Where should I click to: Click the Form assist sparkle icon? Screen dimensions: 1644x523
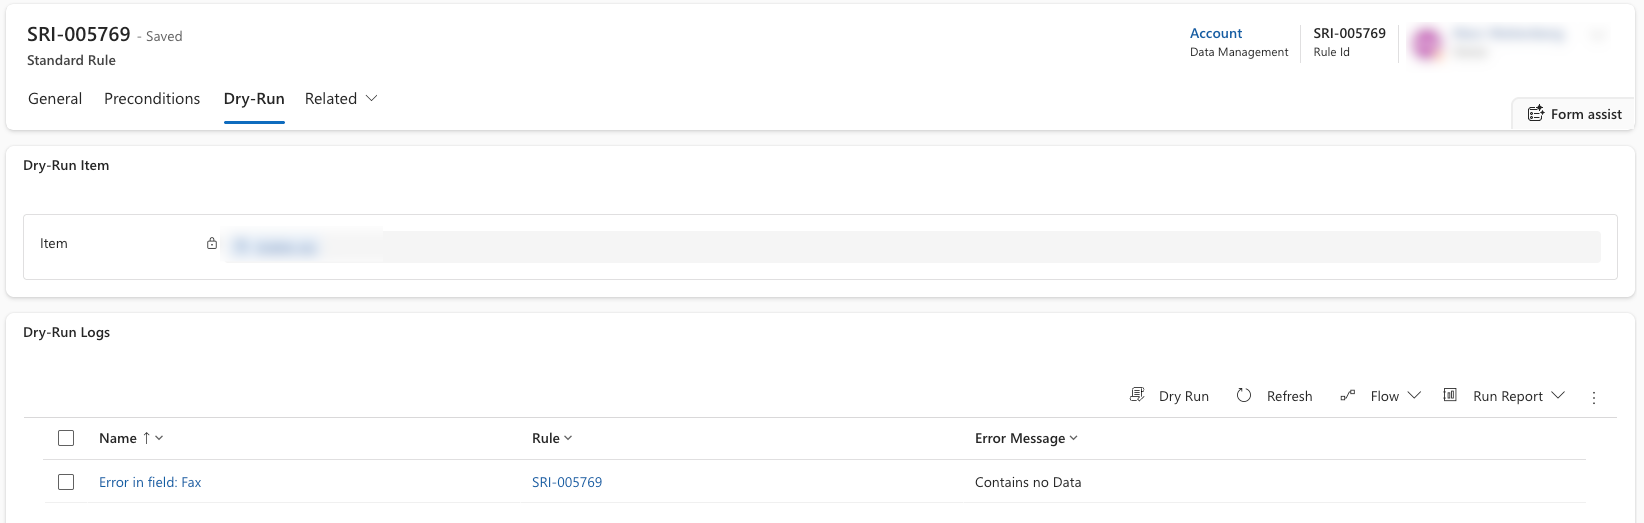pyautogui.click(x=1536, y=114)
